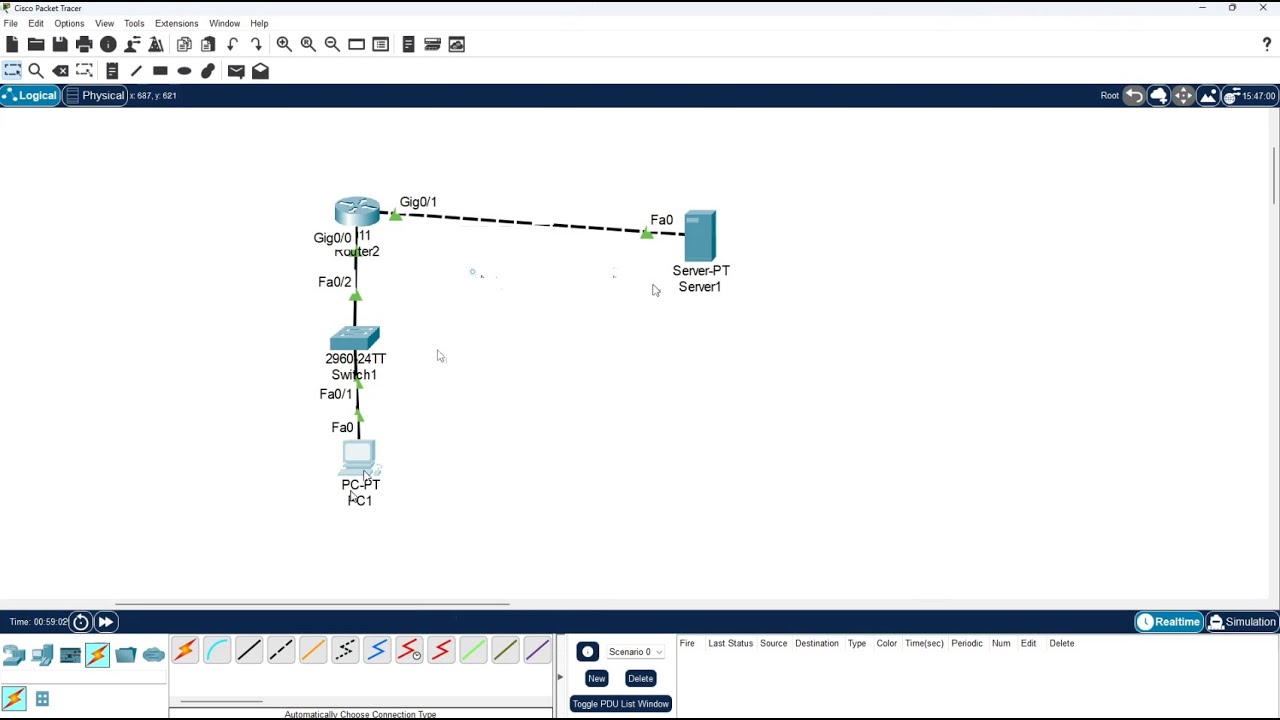Open the scenario info icon
Image resolution: width=1280 pixels, height=720 pixels.
tap(587, 652)
